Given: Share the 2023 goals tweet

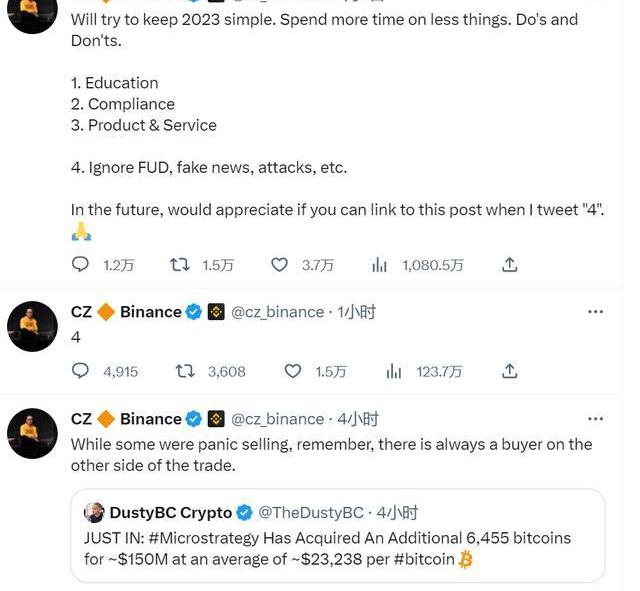Looking at the screenshot, I should click(x=509, y=265).
